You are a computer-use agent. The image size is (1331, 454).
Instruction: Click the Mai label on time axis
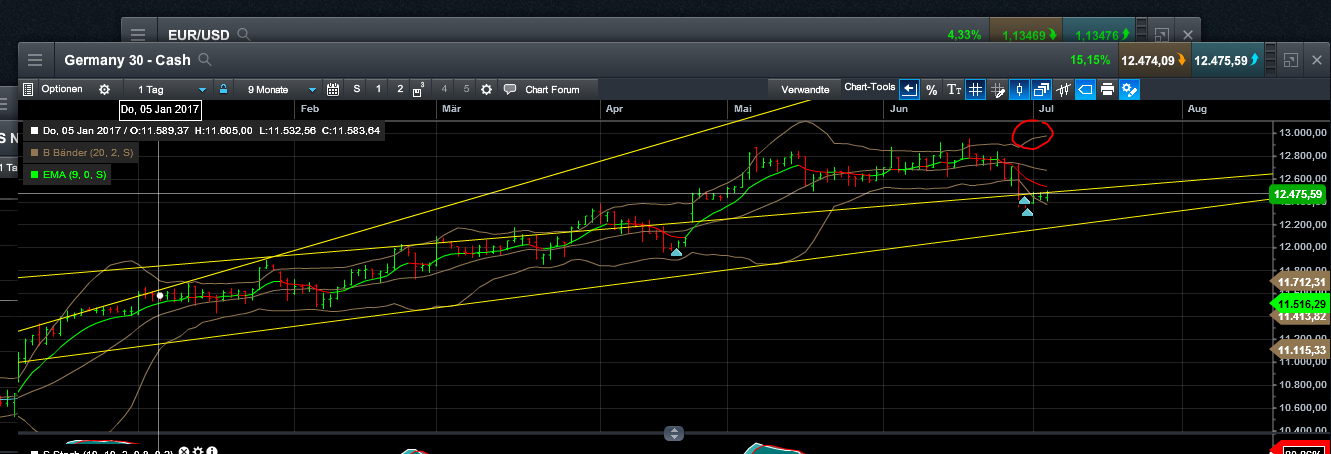(x=743, y=108)
